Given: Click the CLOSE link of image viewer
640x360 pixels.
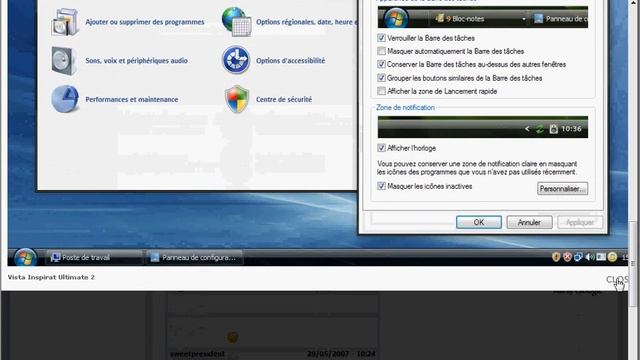Looking at the screenshot, I should (617, 280).
